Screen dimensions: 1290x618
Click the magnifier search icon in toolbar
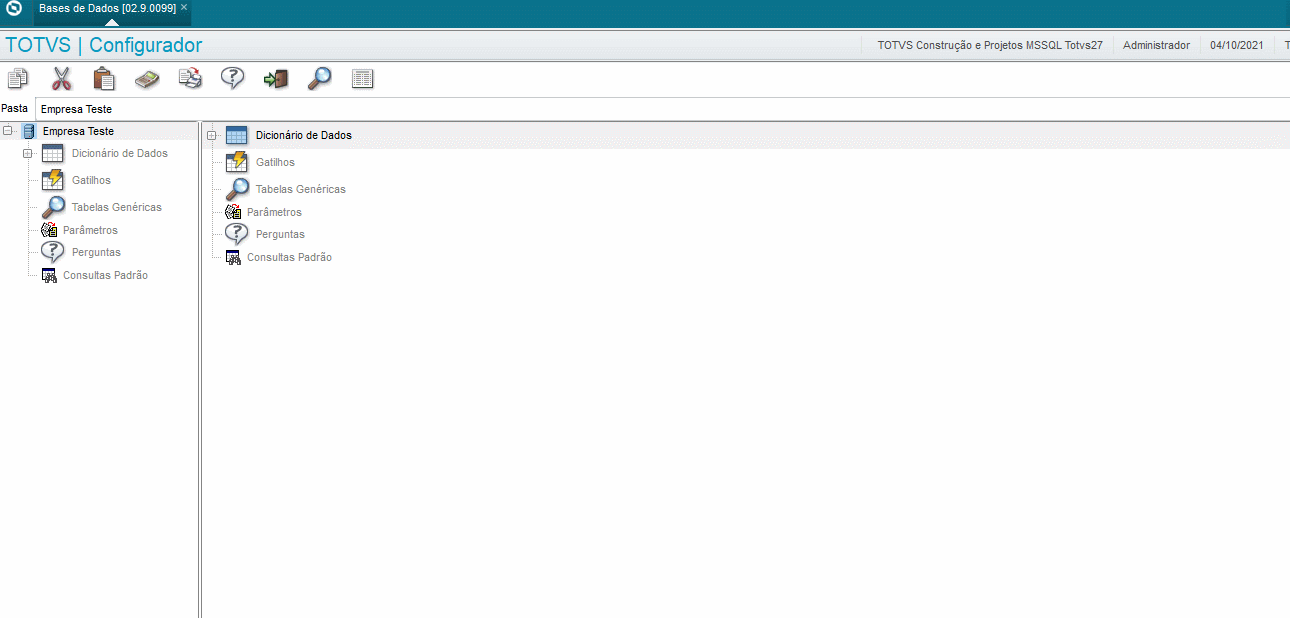tap(319, 79)
